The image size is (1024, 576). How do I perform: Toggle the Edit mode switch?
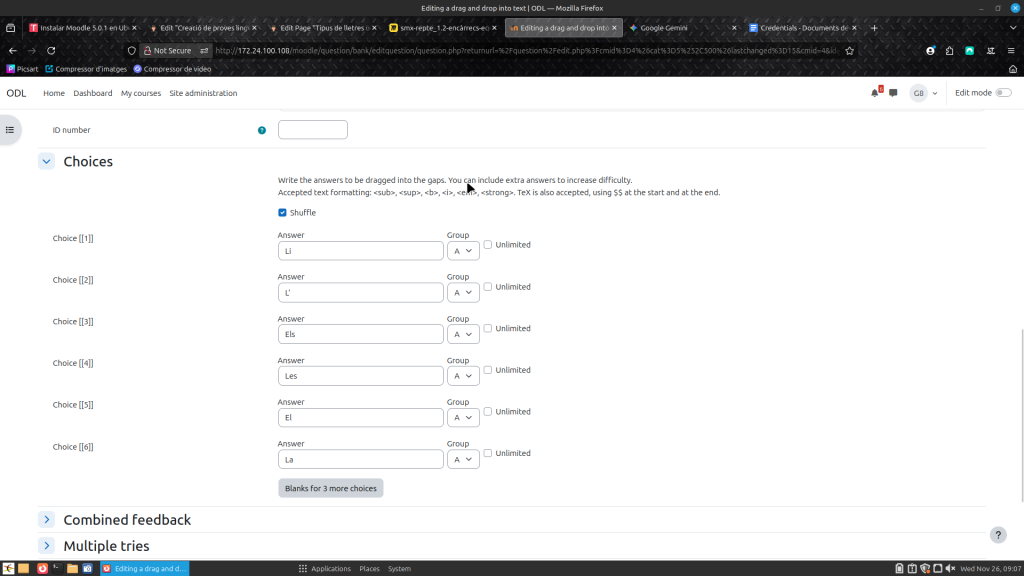[x=1002, y=93]
